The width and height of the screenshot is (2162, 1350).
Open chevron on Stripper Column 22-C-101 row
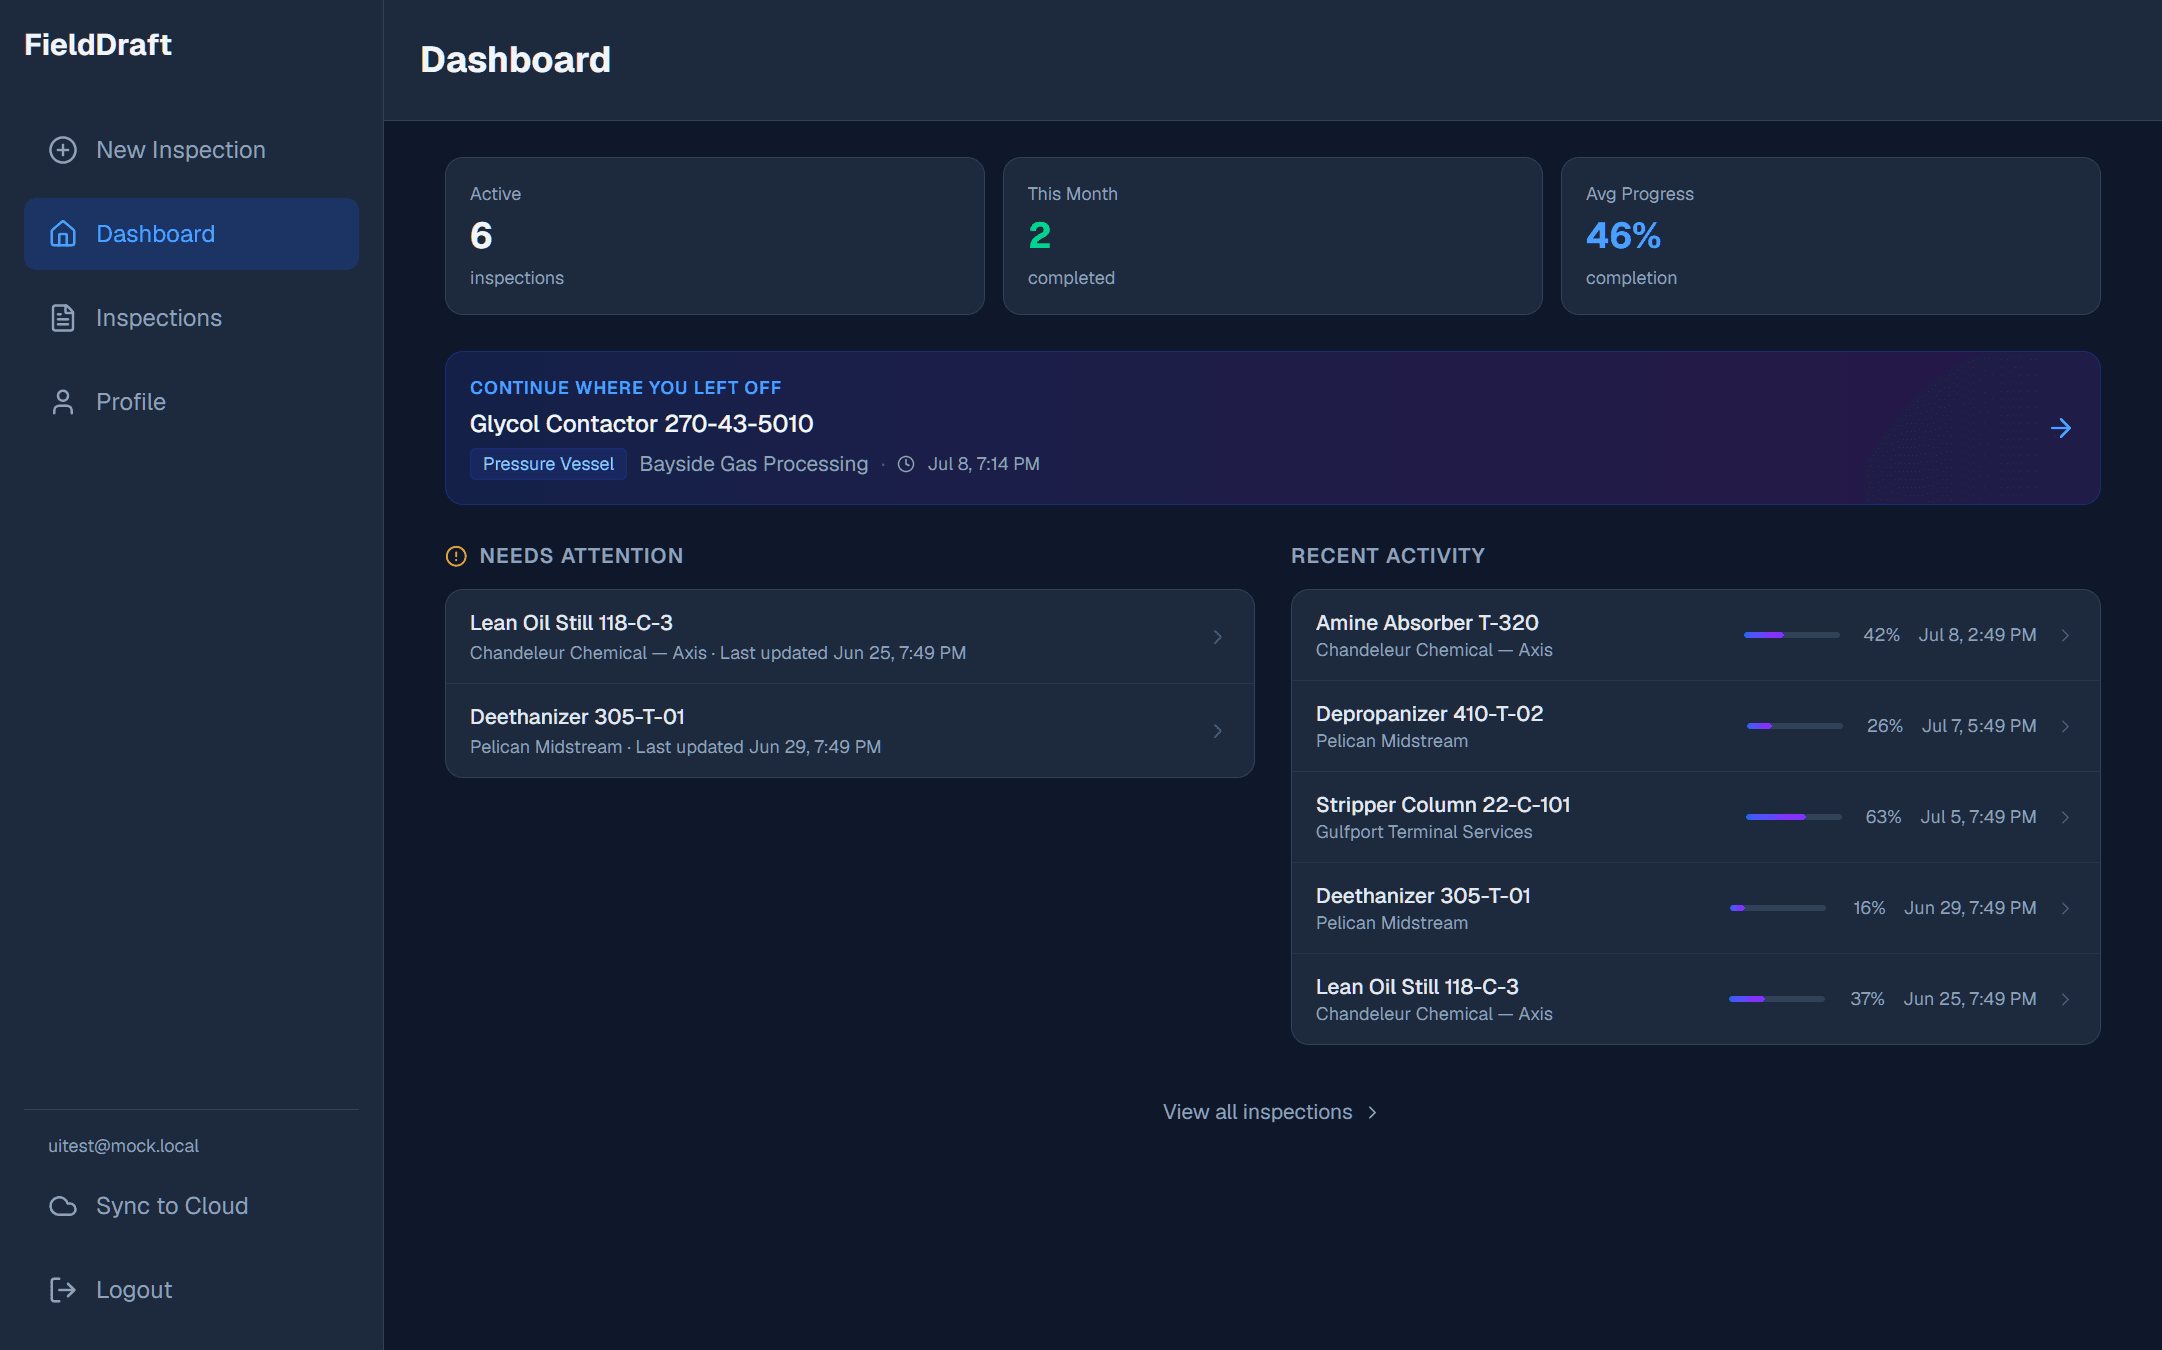(x=2066, y=817)
